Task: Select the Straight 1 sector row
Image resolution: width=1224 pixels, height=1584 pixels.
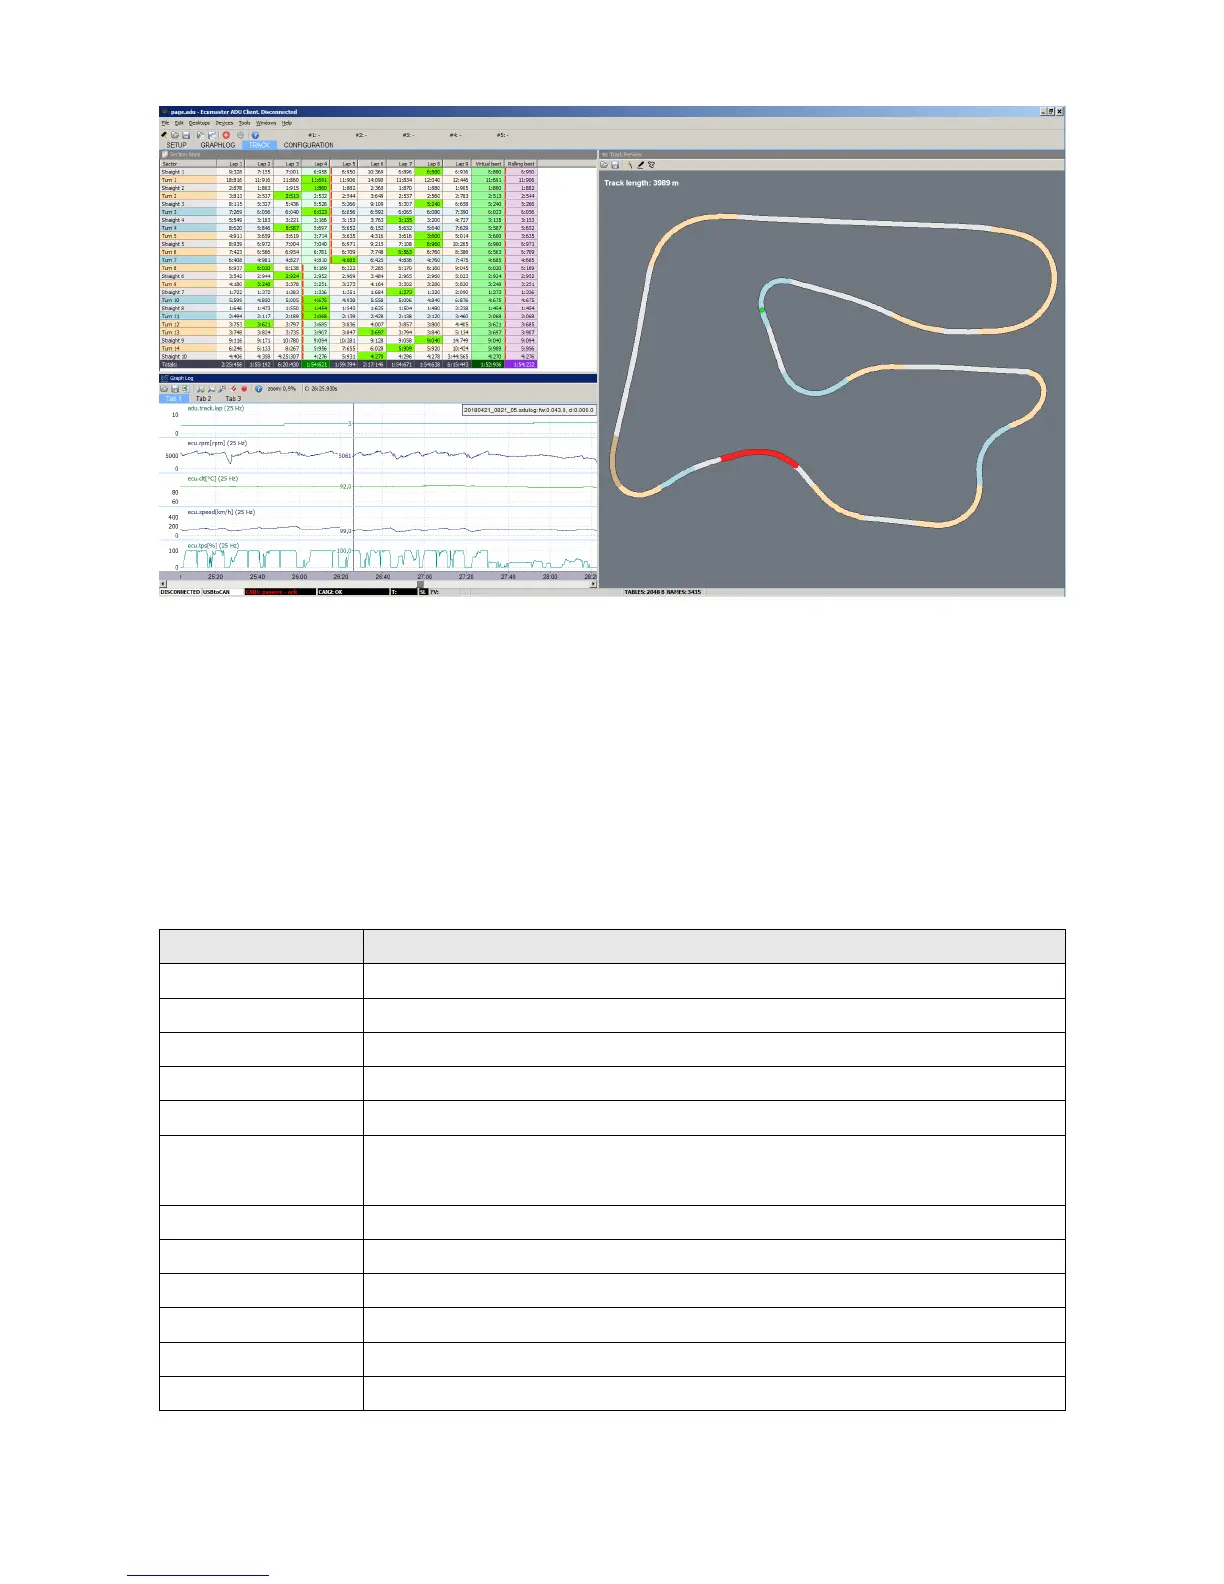Action: click(188, 172)
